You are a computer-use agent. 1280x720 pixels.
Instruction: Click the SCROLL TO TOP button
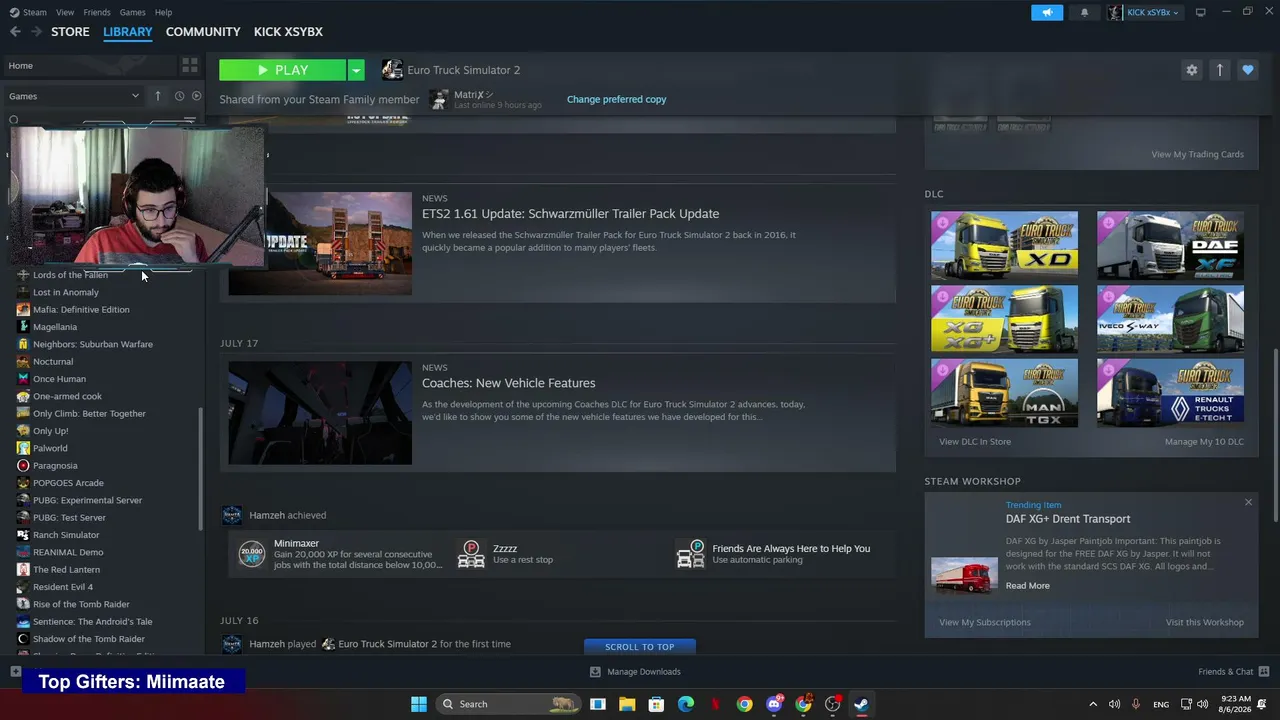coord(640,647)
